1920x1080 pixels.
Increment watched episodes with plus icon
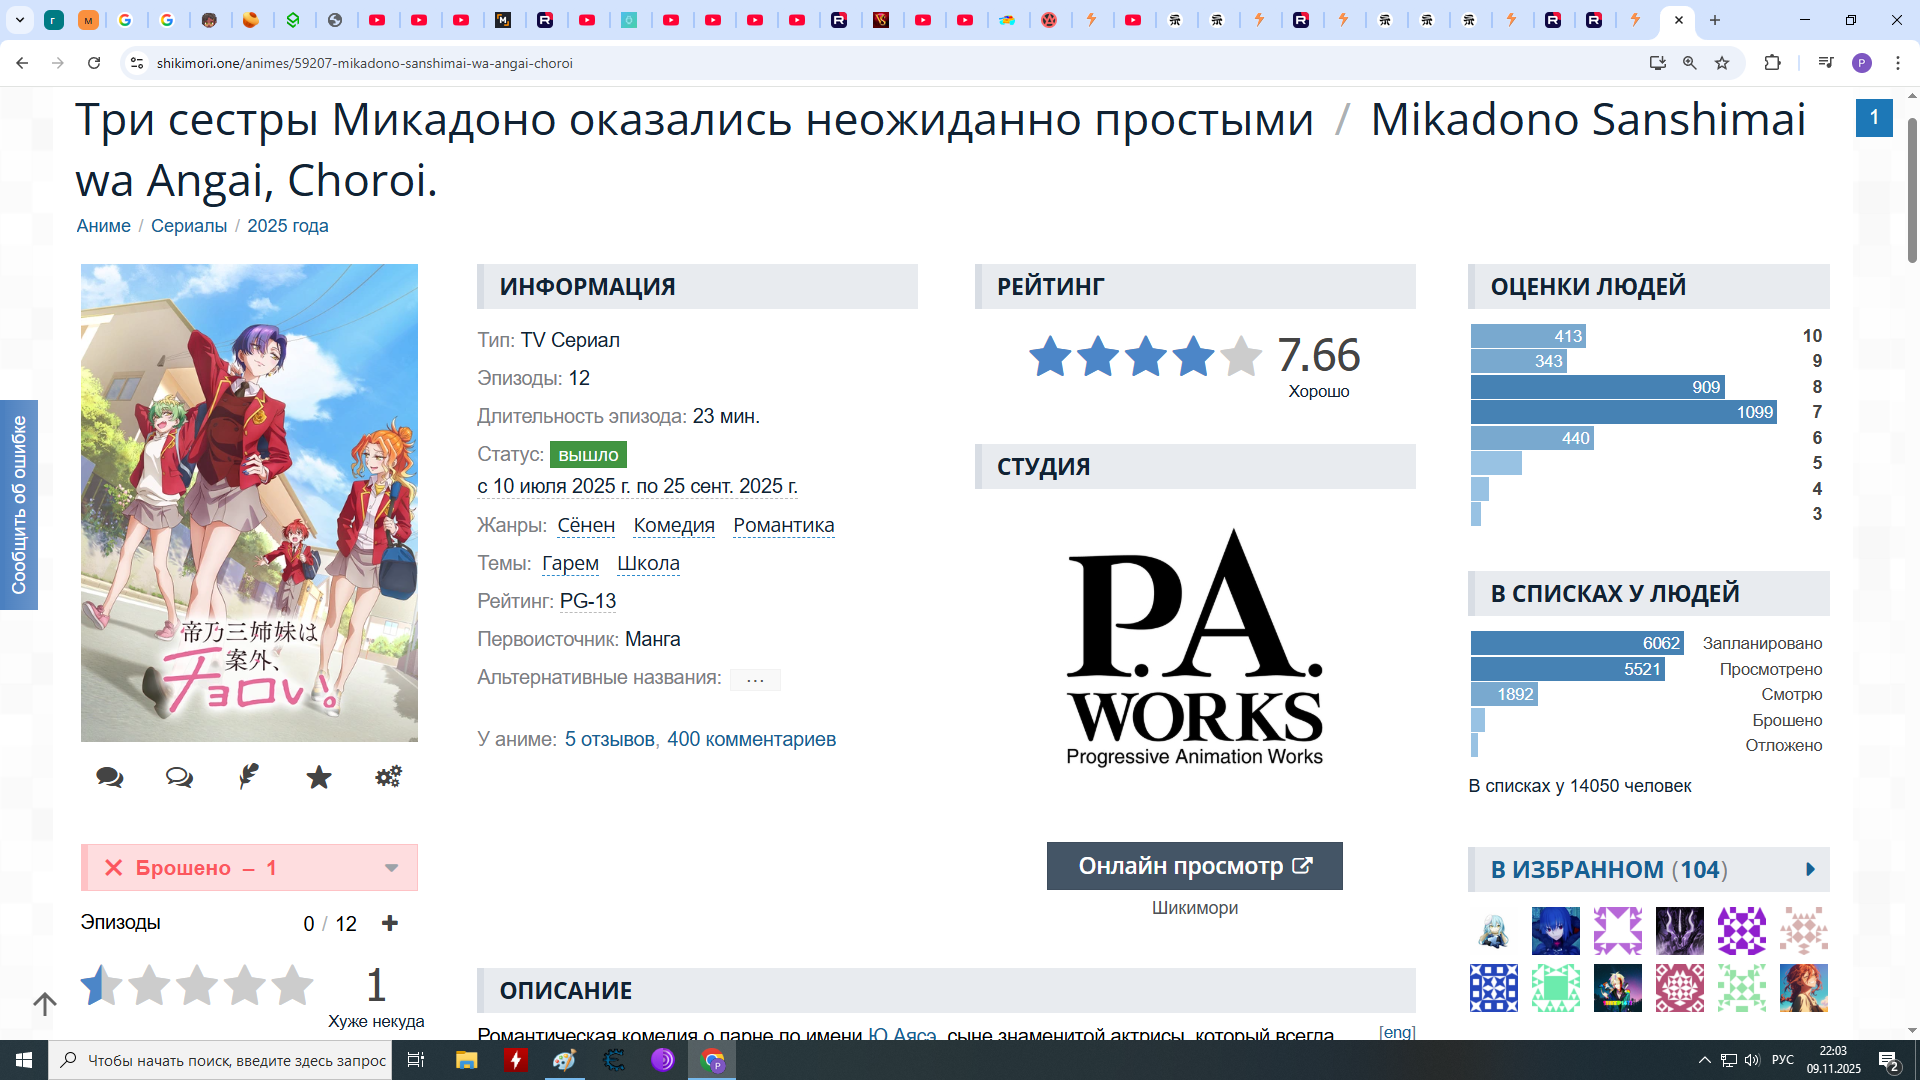[390, 923]
